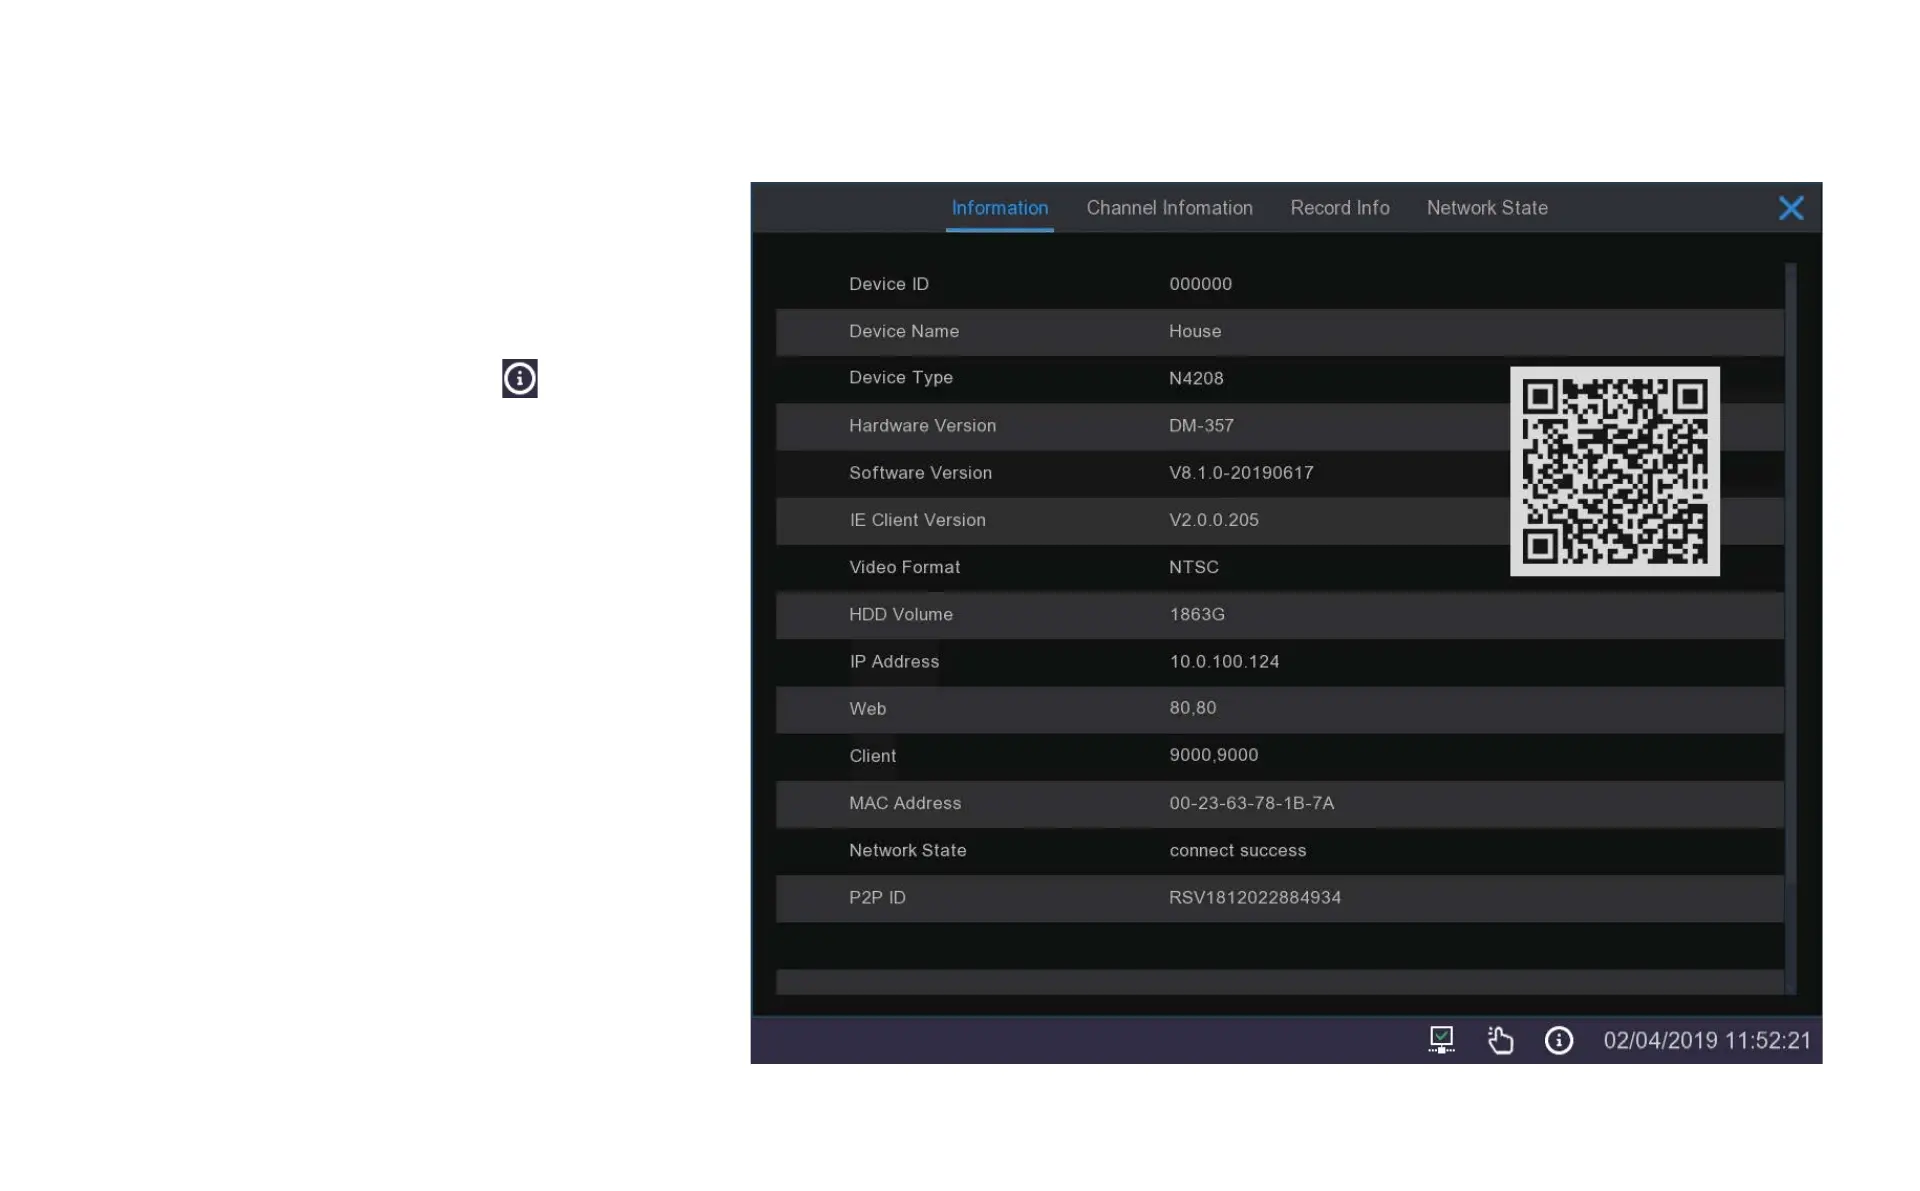Open the Record Info tab
Viewport: 1920px width, 1191px height.
[1339, 208]
